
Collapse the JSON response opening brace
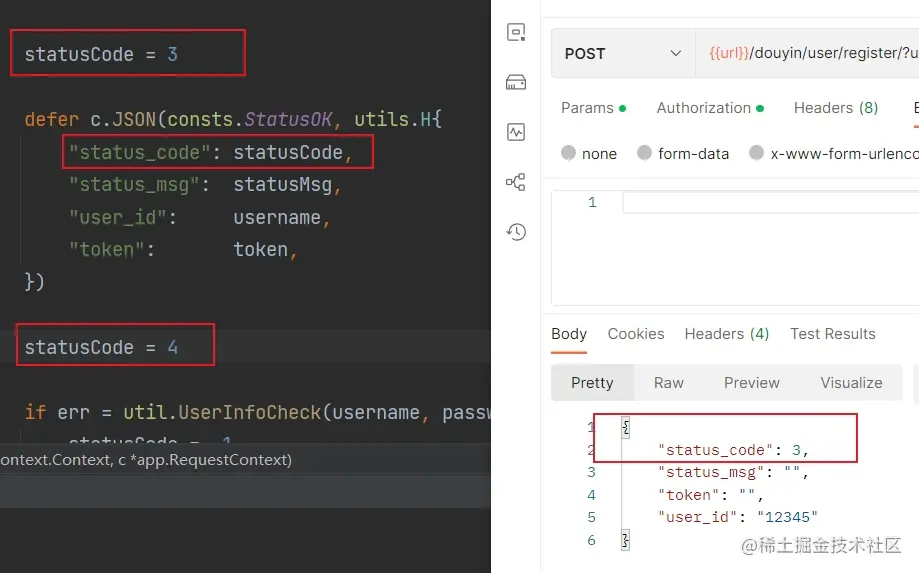click(625, 428)
